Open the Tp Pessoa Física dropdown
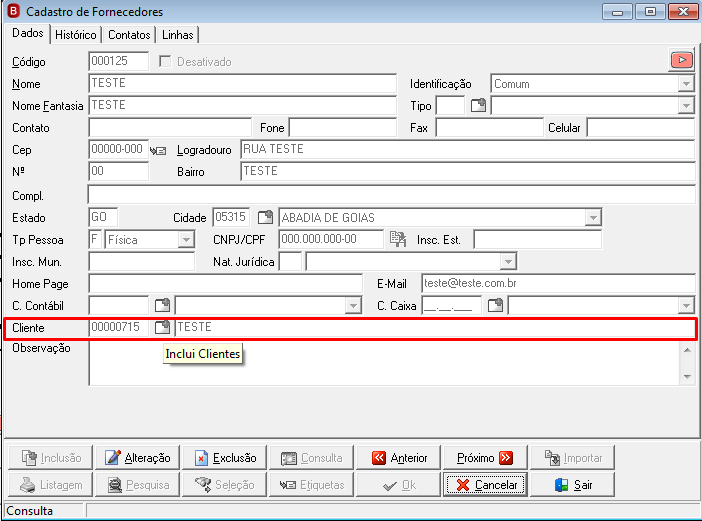 (186, 240)
